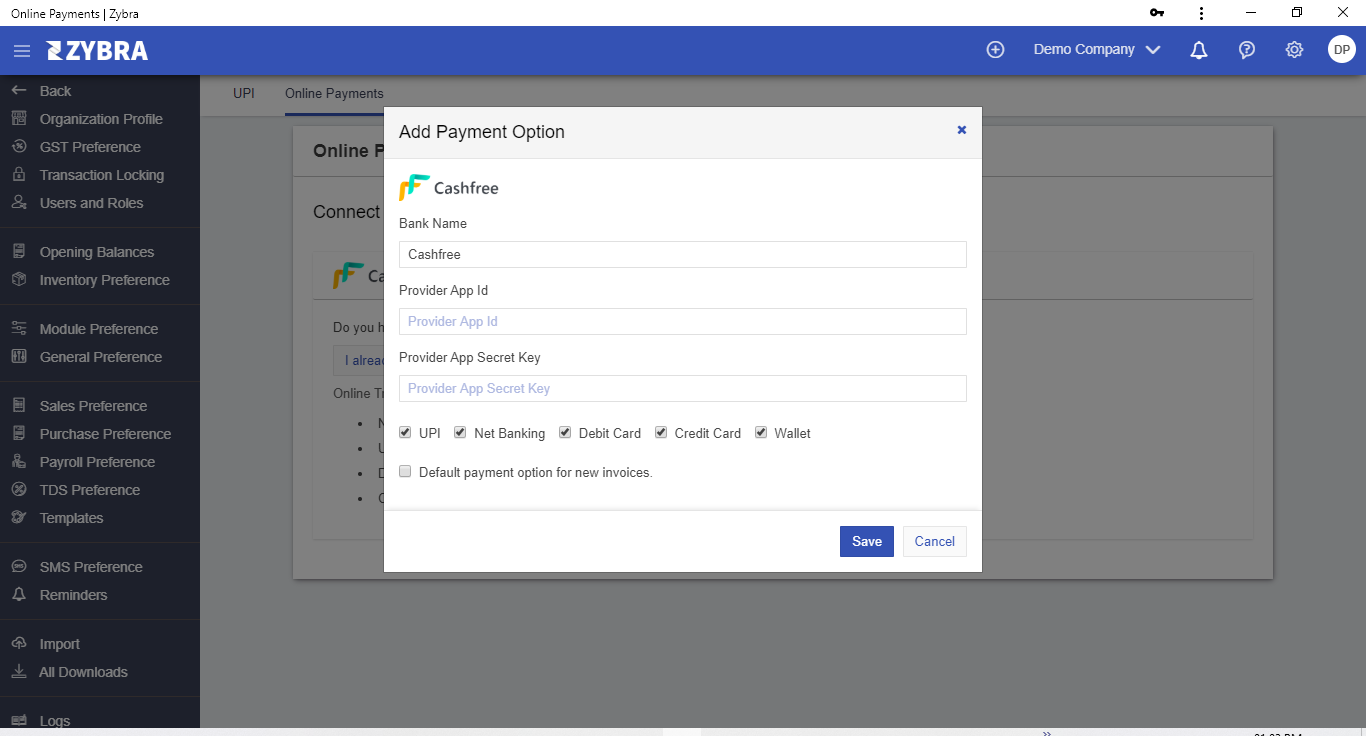Open the notifications bell
The width and height of the screenshot is (1366, 736).
pos(1199,50)
